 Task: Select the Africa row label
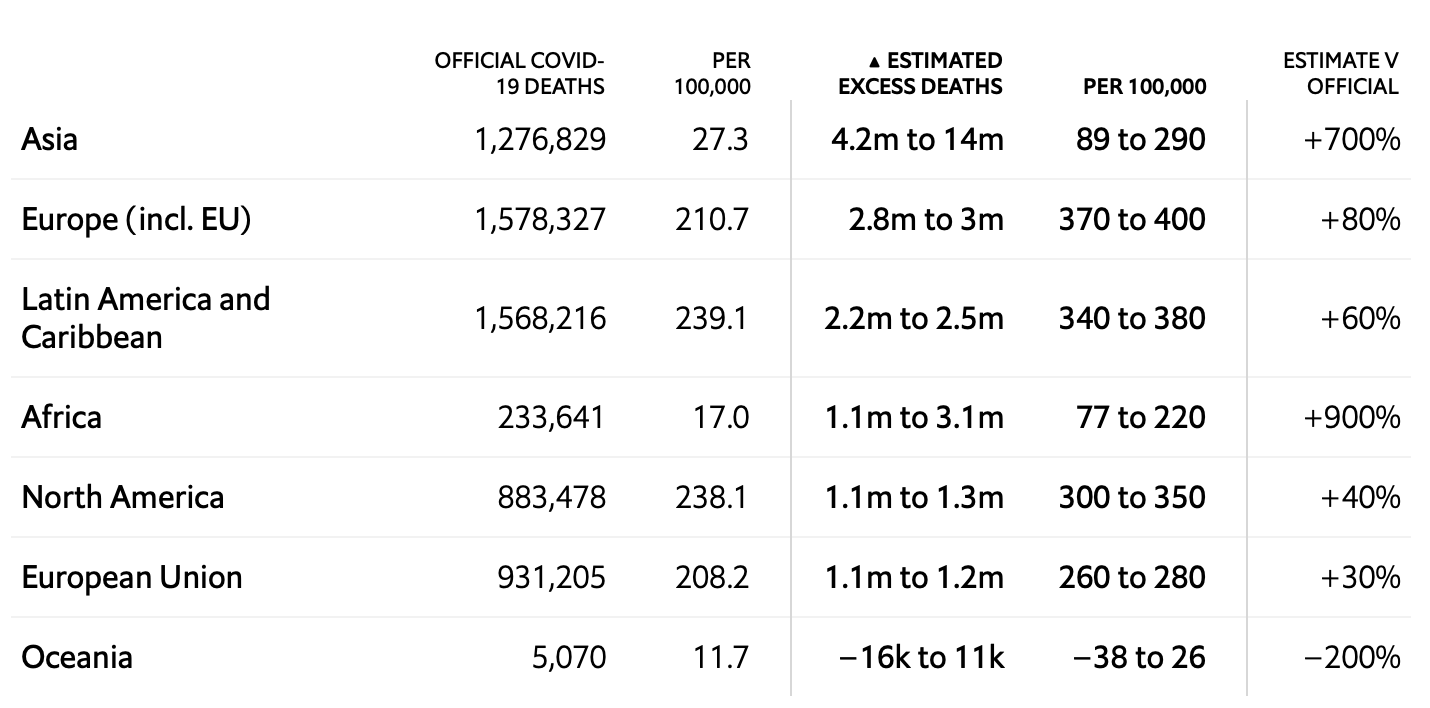[61, 417]
